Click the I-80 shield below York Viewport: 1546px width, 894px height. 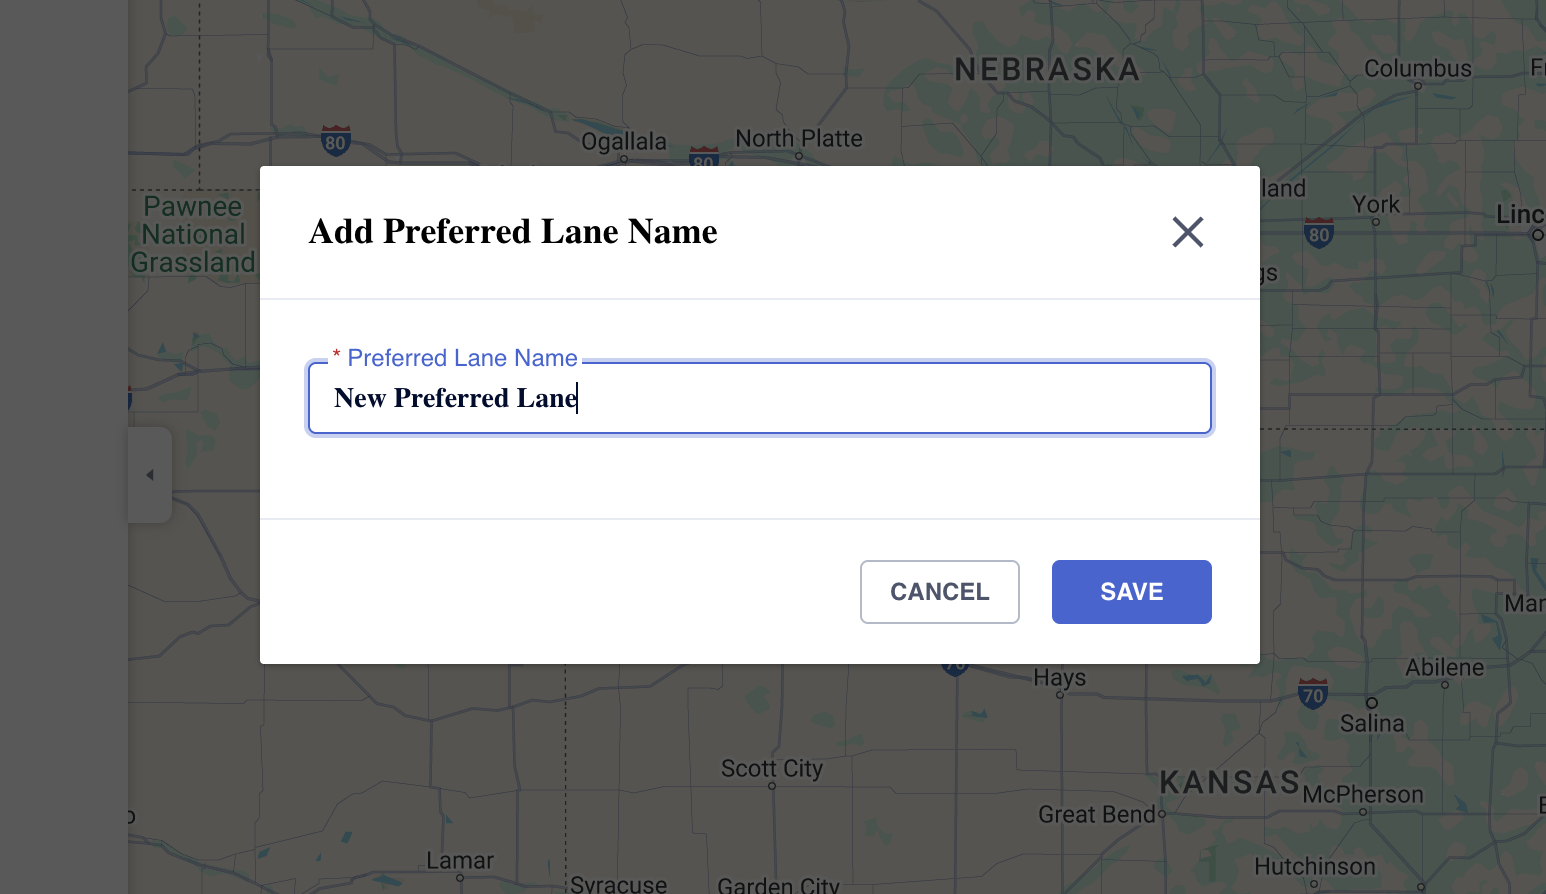[x=1319, y=234]
